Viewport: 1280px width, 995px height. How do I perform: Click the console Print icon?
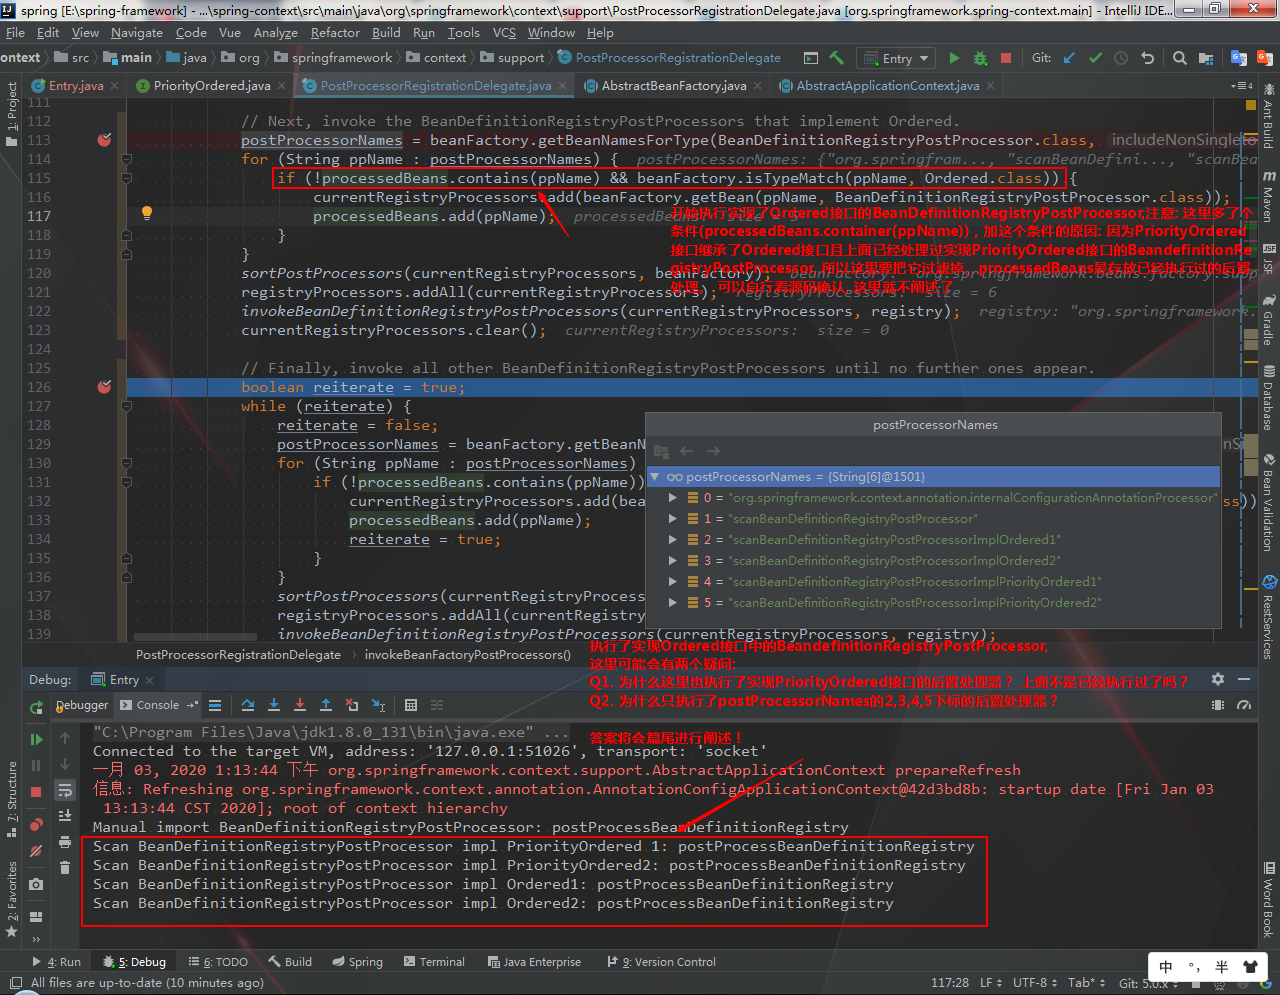[x=65, y=840]
